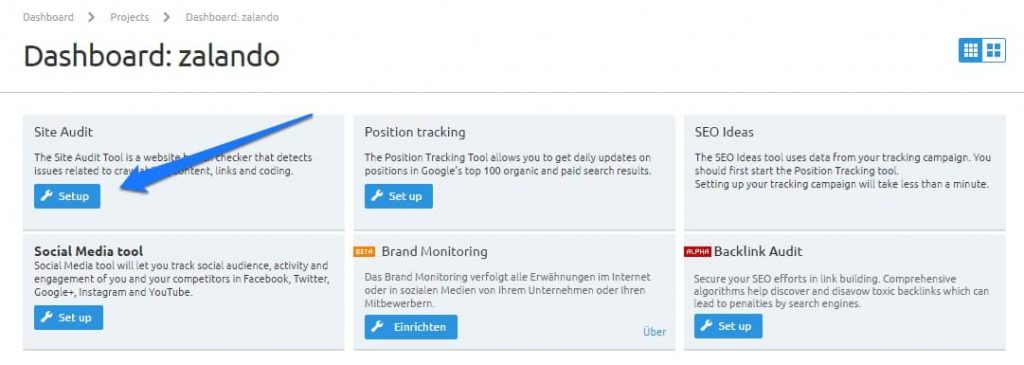Click the ALPHA badge next to Backlink Audit
Viewport: 1024px width, 365px height.
[697, 251]
